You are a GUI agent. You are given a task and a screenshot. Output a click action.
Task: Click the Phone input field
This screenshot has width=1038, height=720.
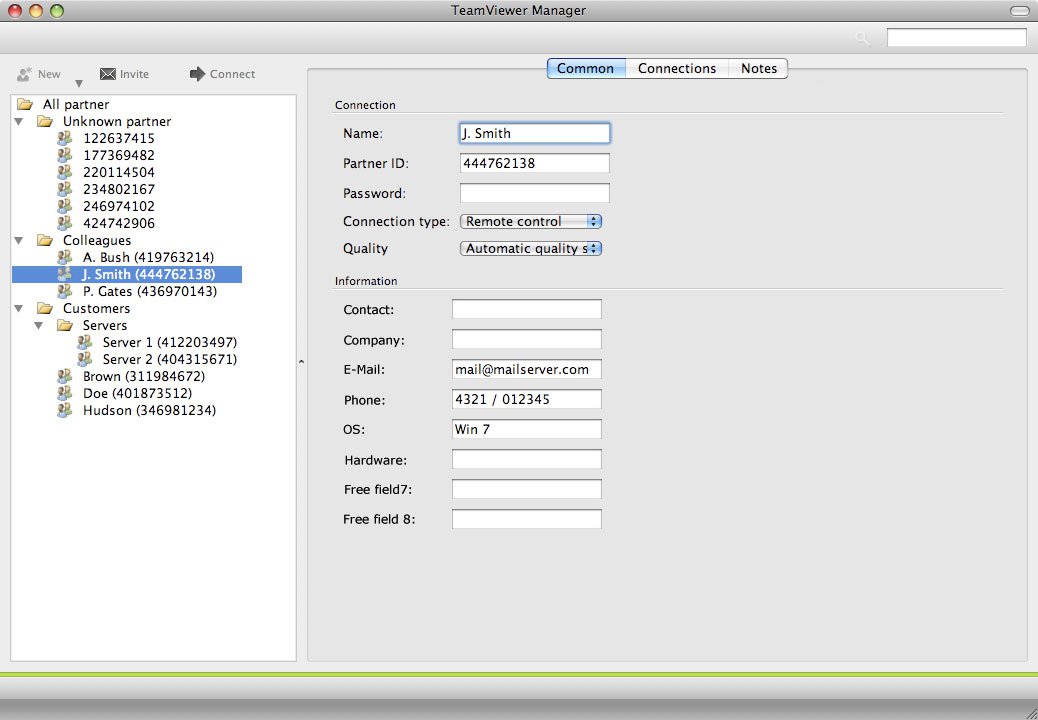tap(527, 399)
